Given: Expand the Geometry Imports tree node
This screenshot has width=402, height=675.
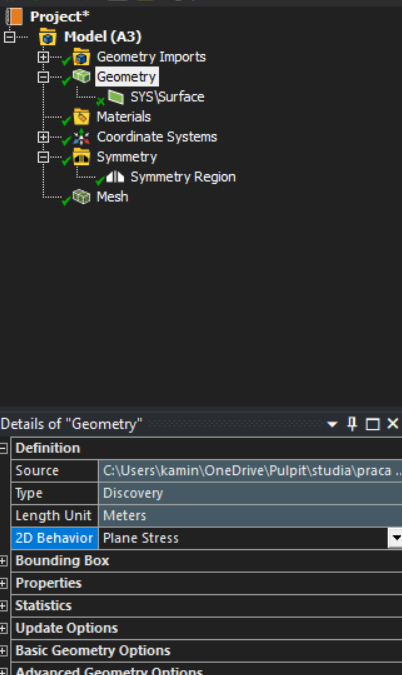Looking at the screenshot, I should tap(43, 57).
